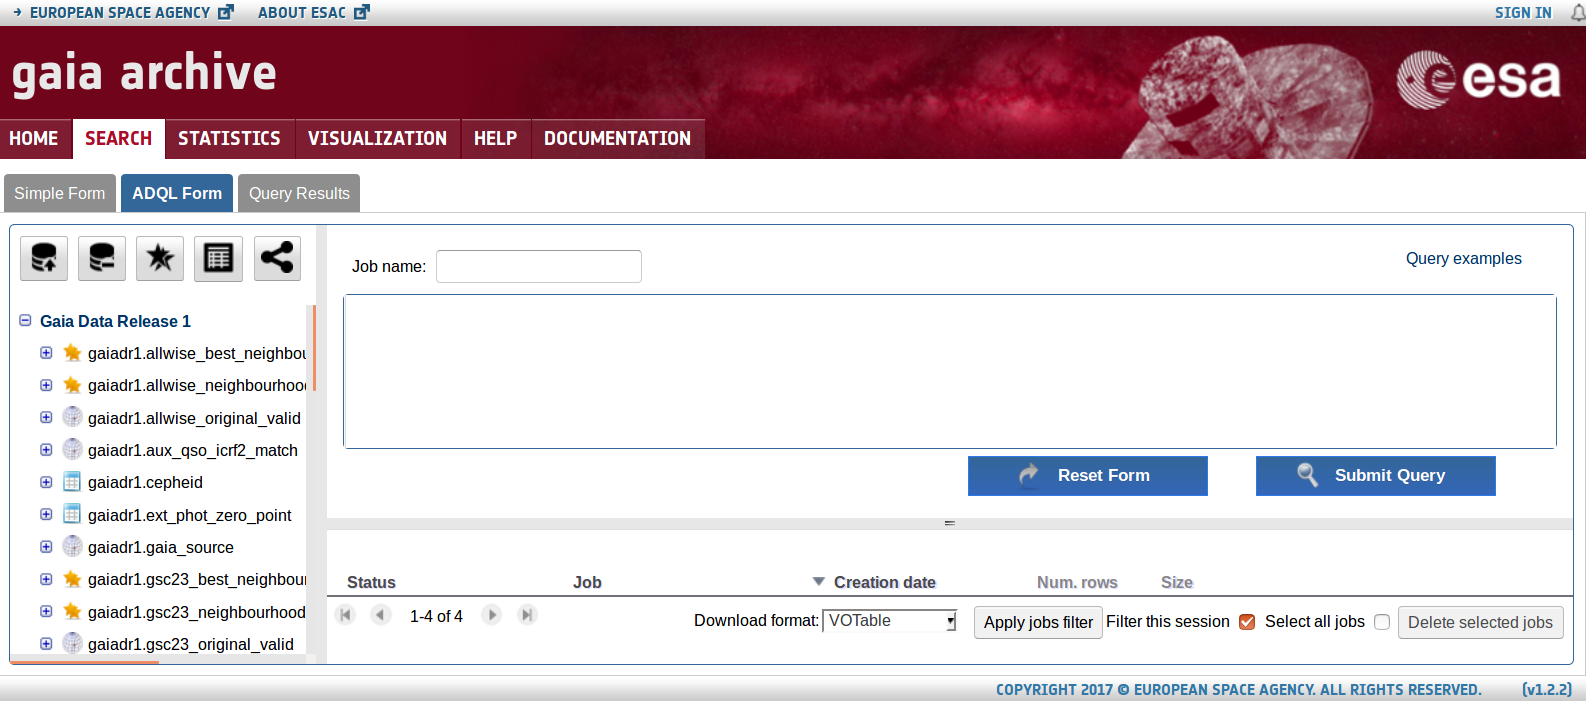Viewport: 1586px width, 701px height.
Task: Open the Query examples link
Action: click(1463, 259)
